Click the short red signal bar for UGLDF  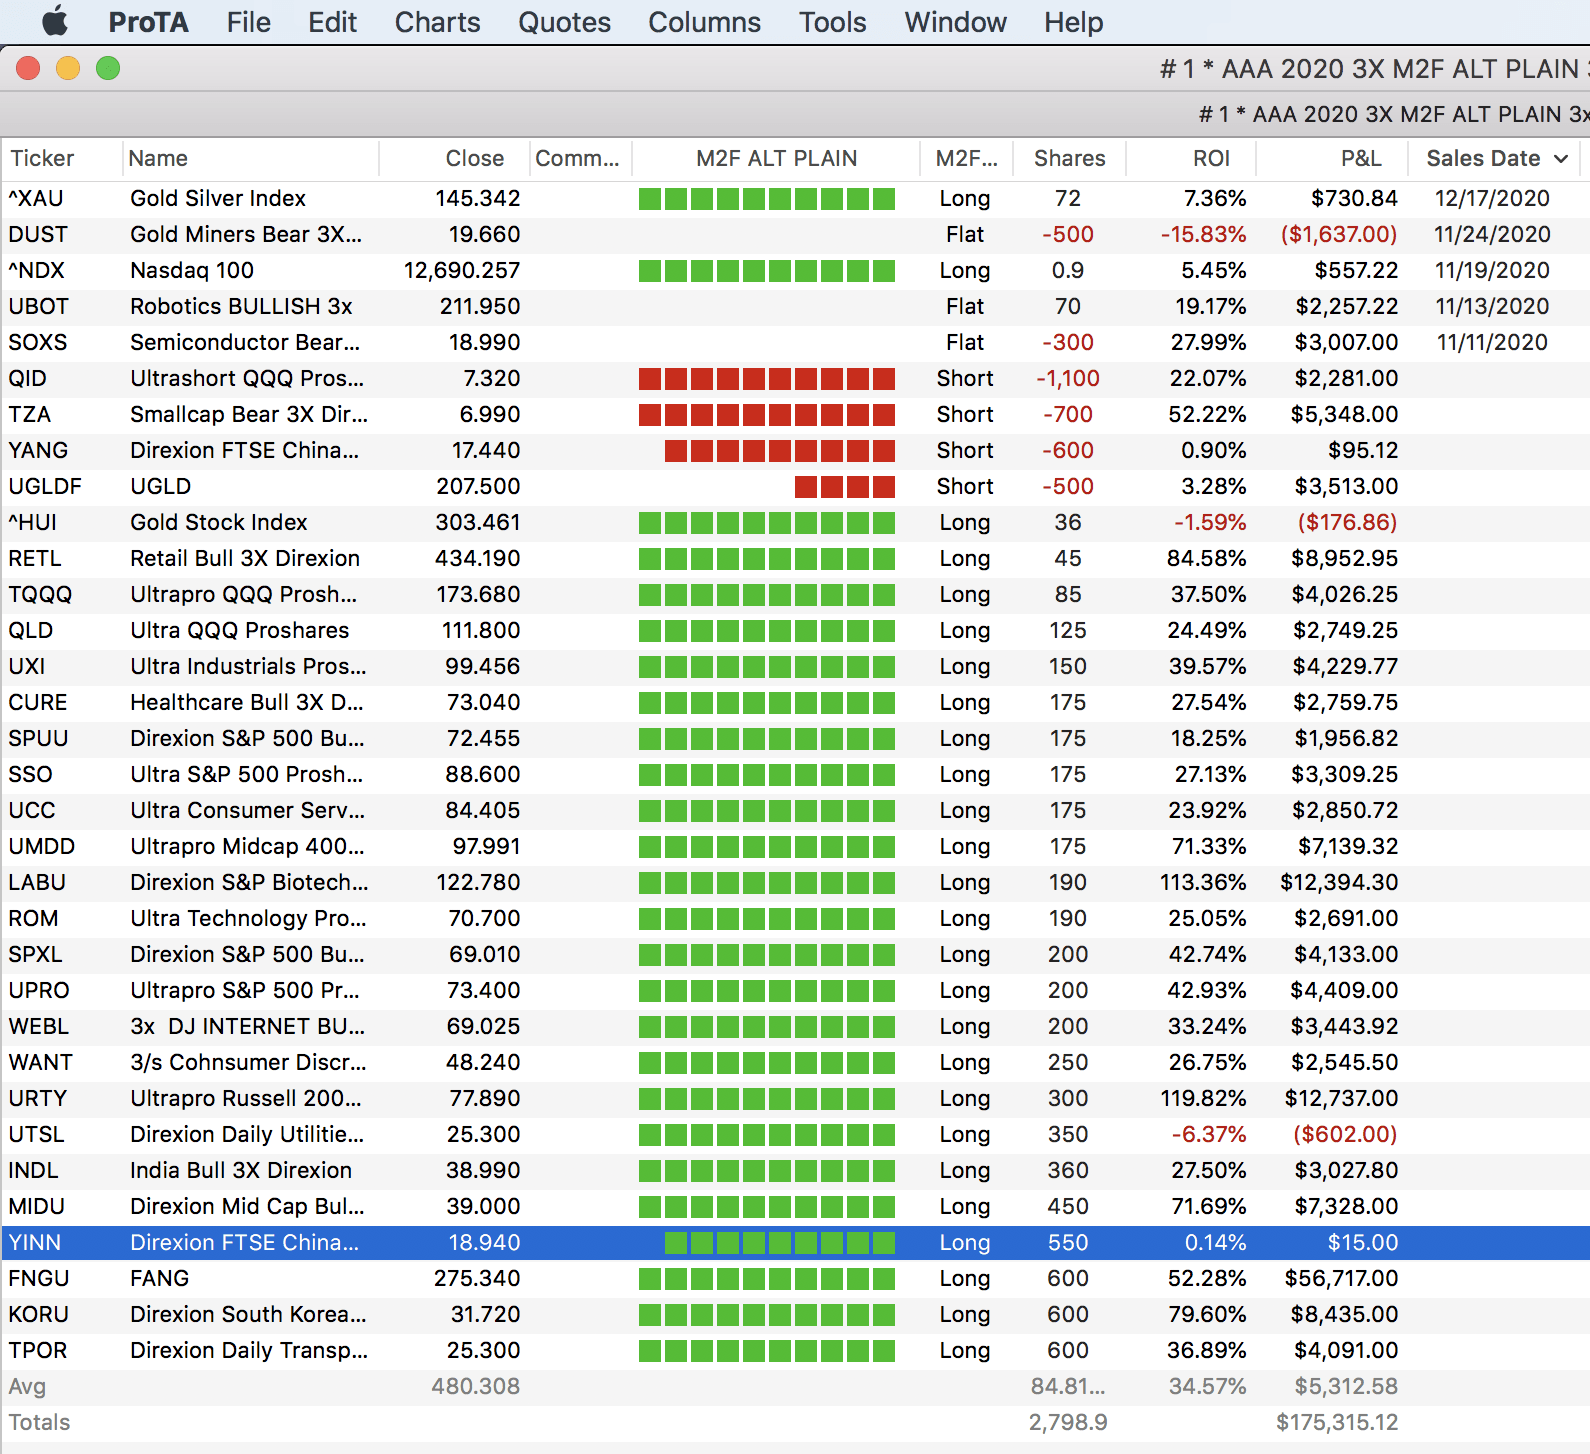[x=845, y=487]
